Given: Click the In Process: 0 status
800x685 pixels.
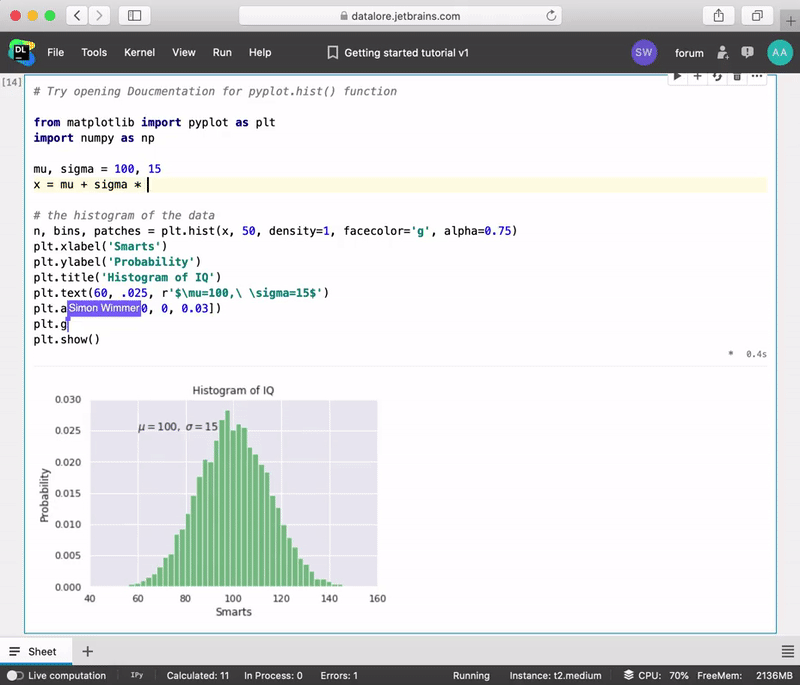Looking at the screenshot, I should [273, 675].
